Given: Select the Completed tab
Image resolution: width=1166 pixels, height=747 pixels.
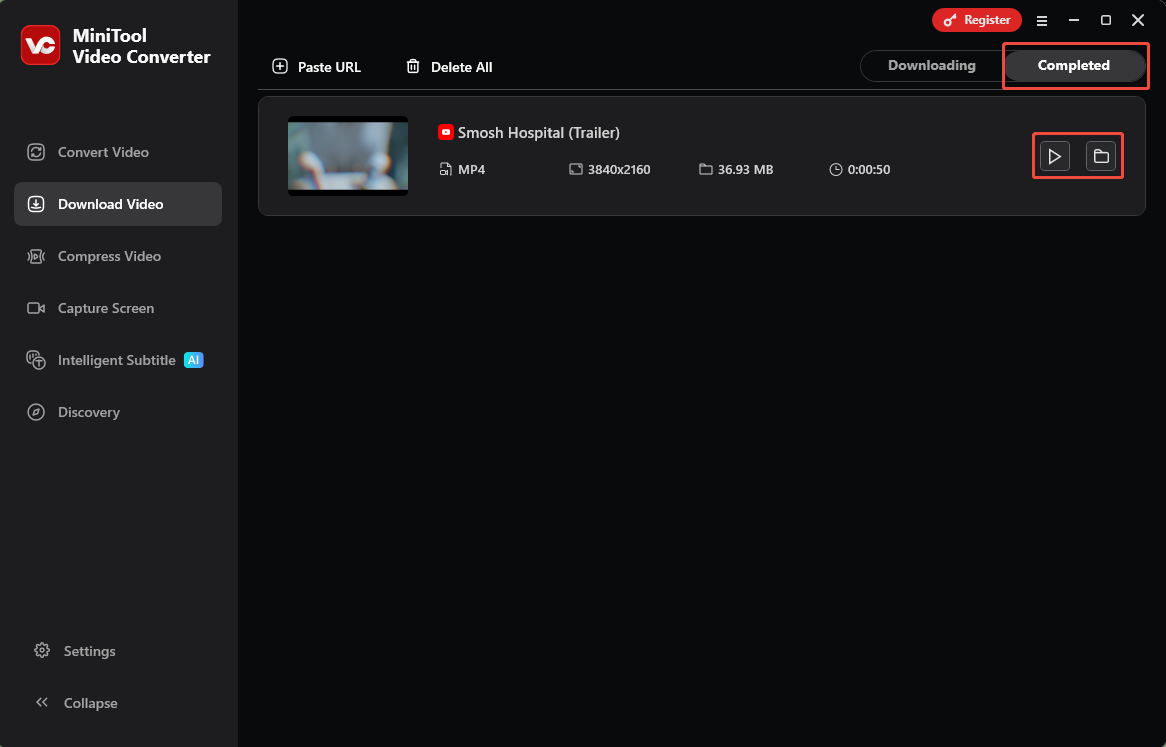Looking at the screenshot, I should 1074,65.
